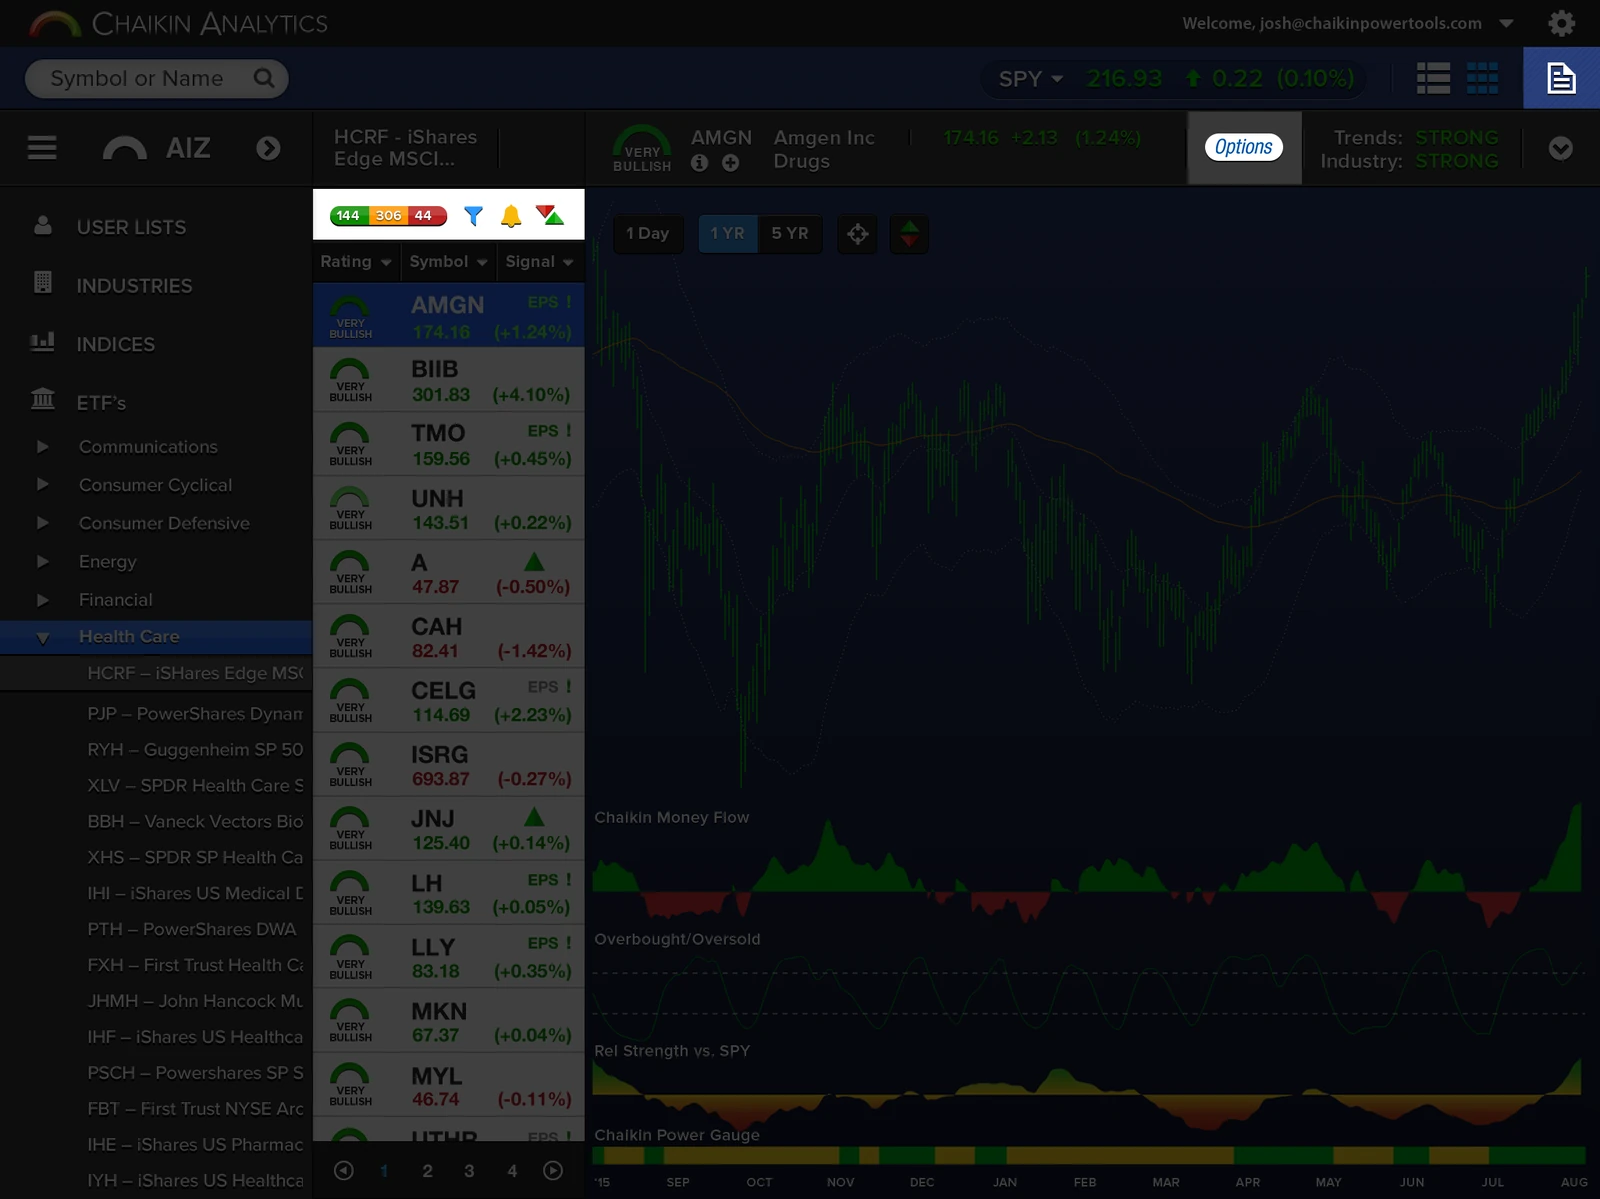
Task: Open the settings gear icon
Action: coord(1561,23)
